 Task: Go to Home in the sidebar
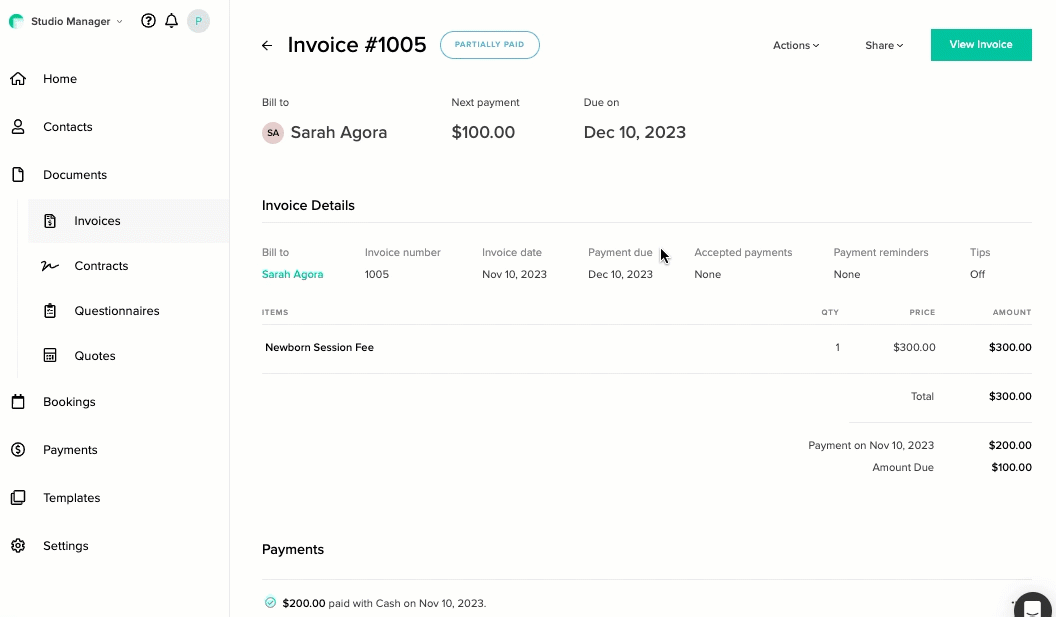click(x=59, y=78)
